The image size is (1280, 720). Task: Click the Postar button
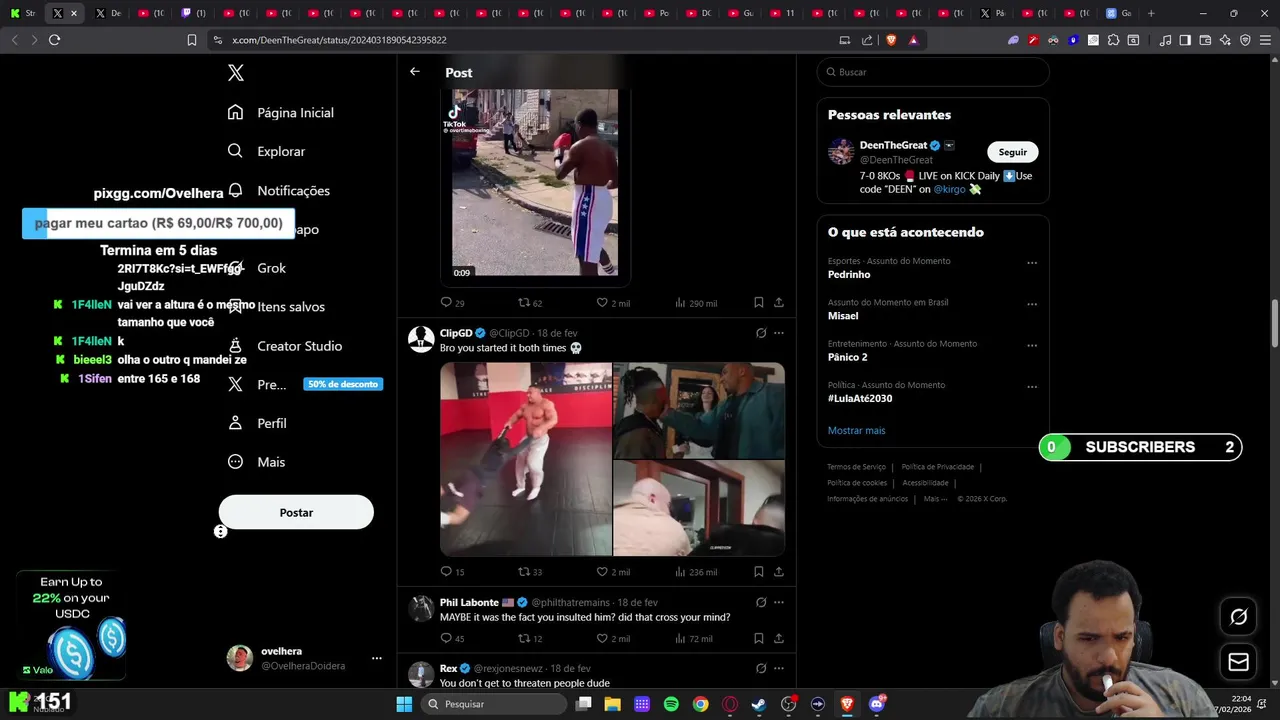point(296,513)
